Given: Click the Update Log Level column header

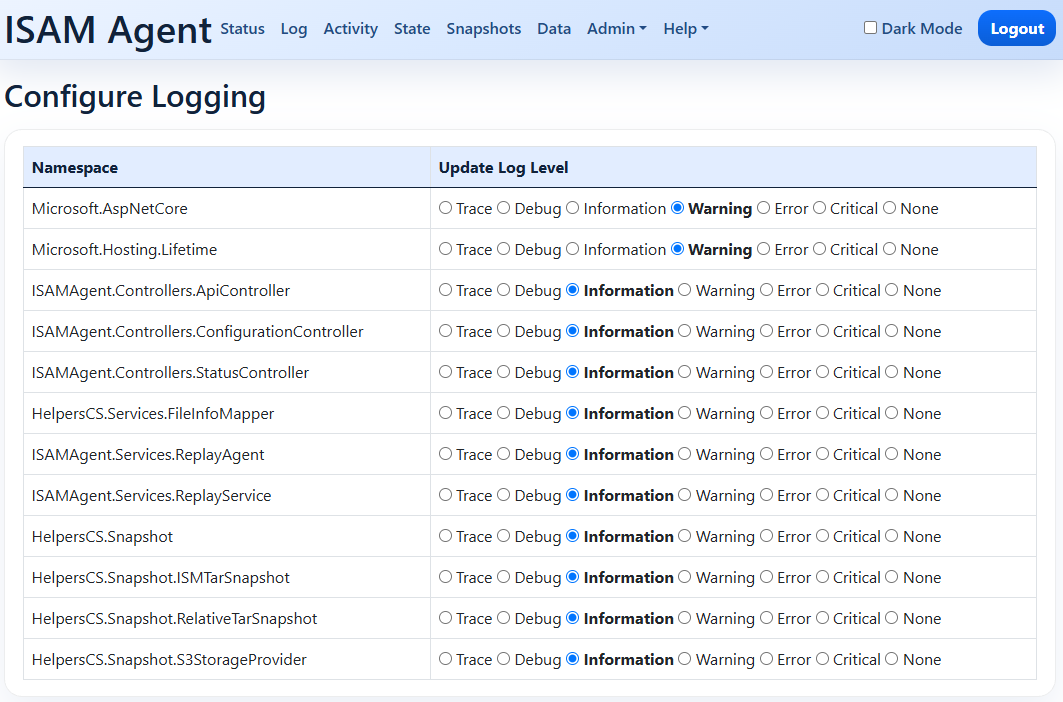Looking at the screenshot, I should (x=734, y=168).
